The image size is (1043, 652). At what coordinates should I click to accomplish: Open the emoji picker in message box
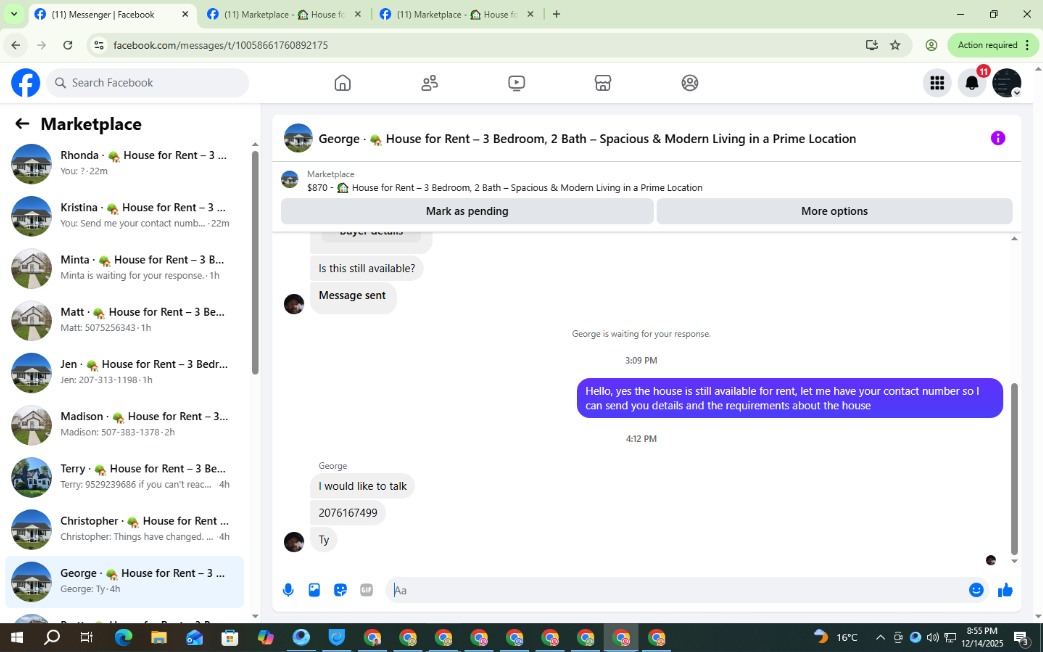[x=976, y=590]
